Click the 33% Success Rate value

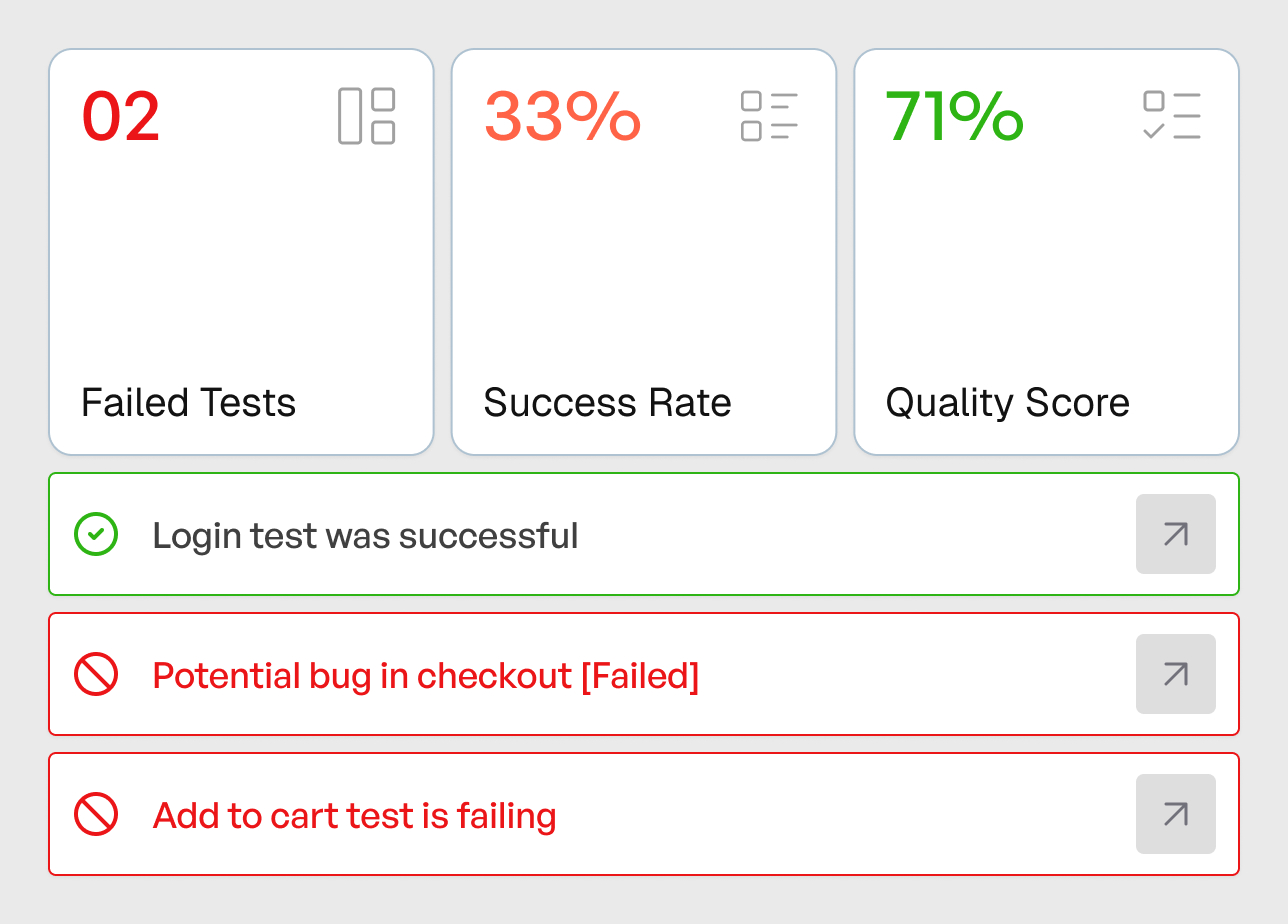pos(562,116)
